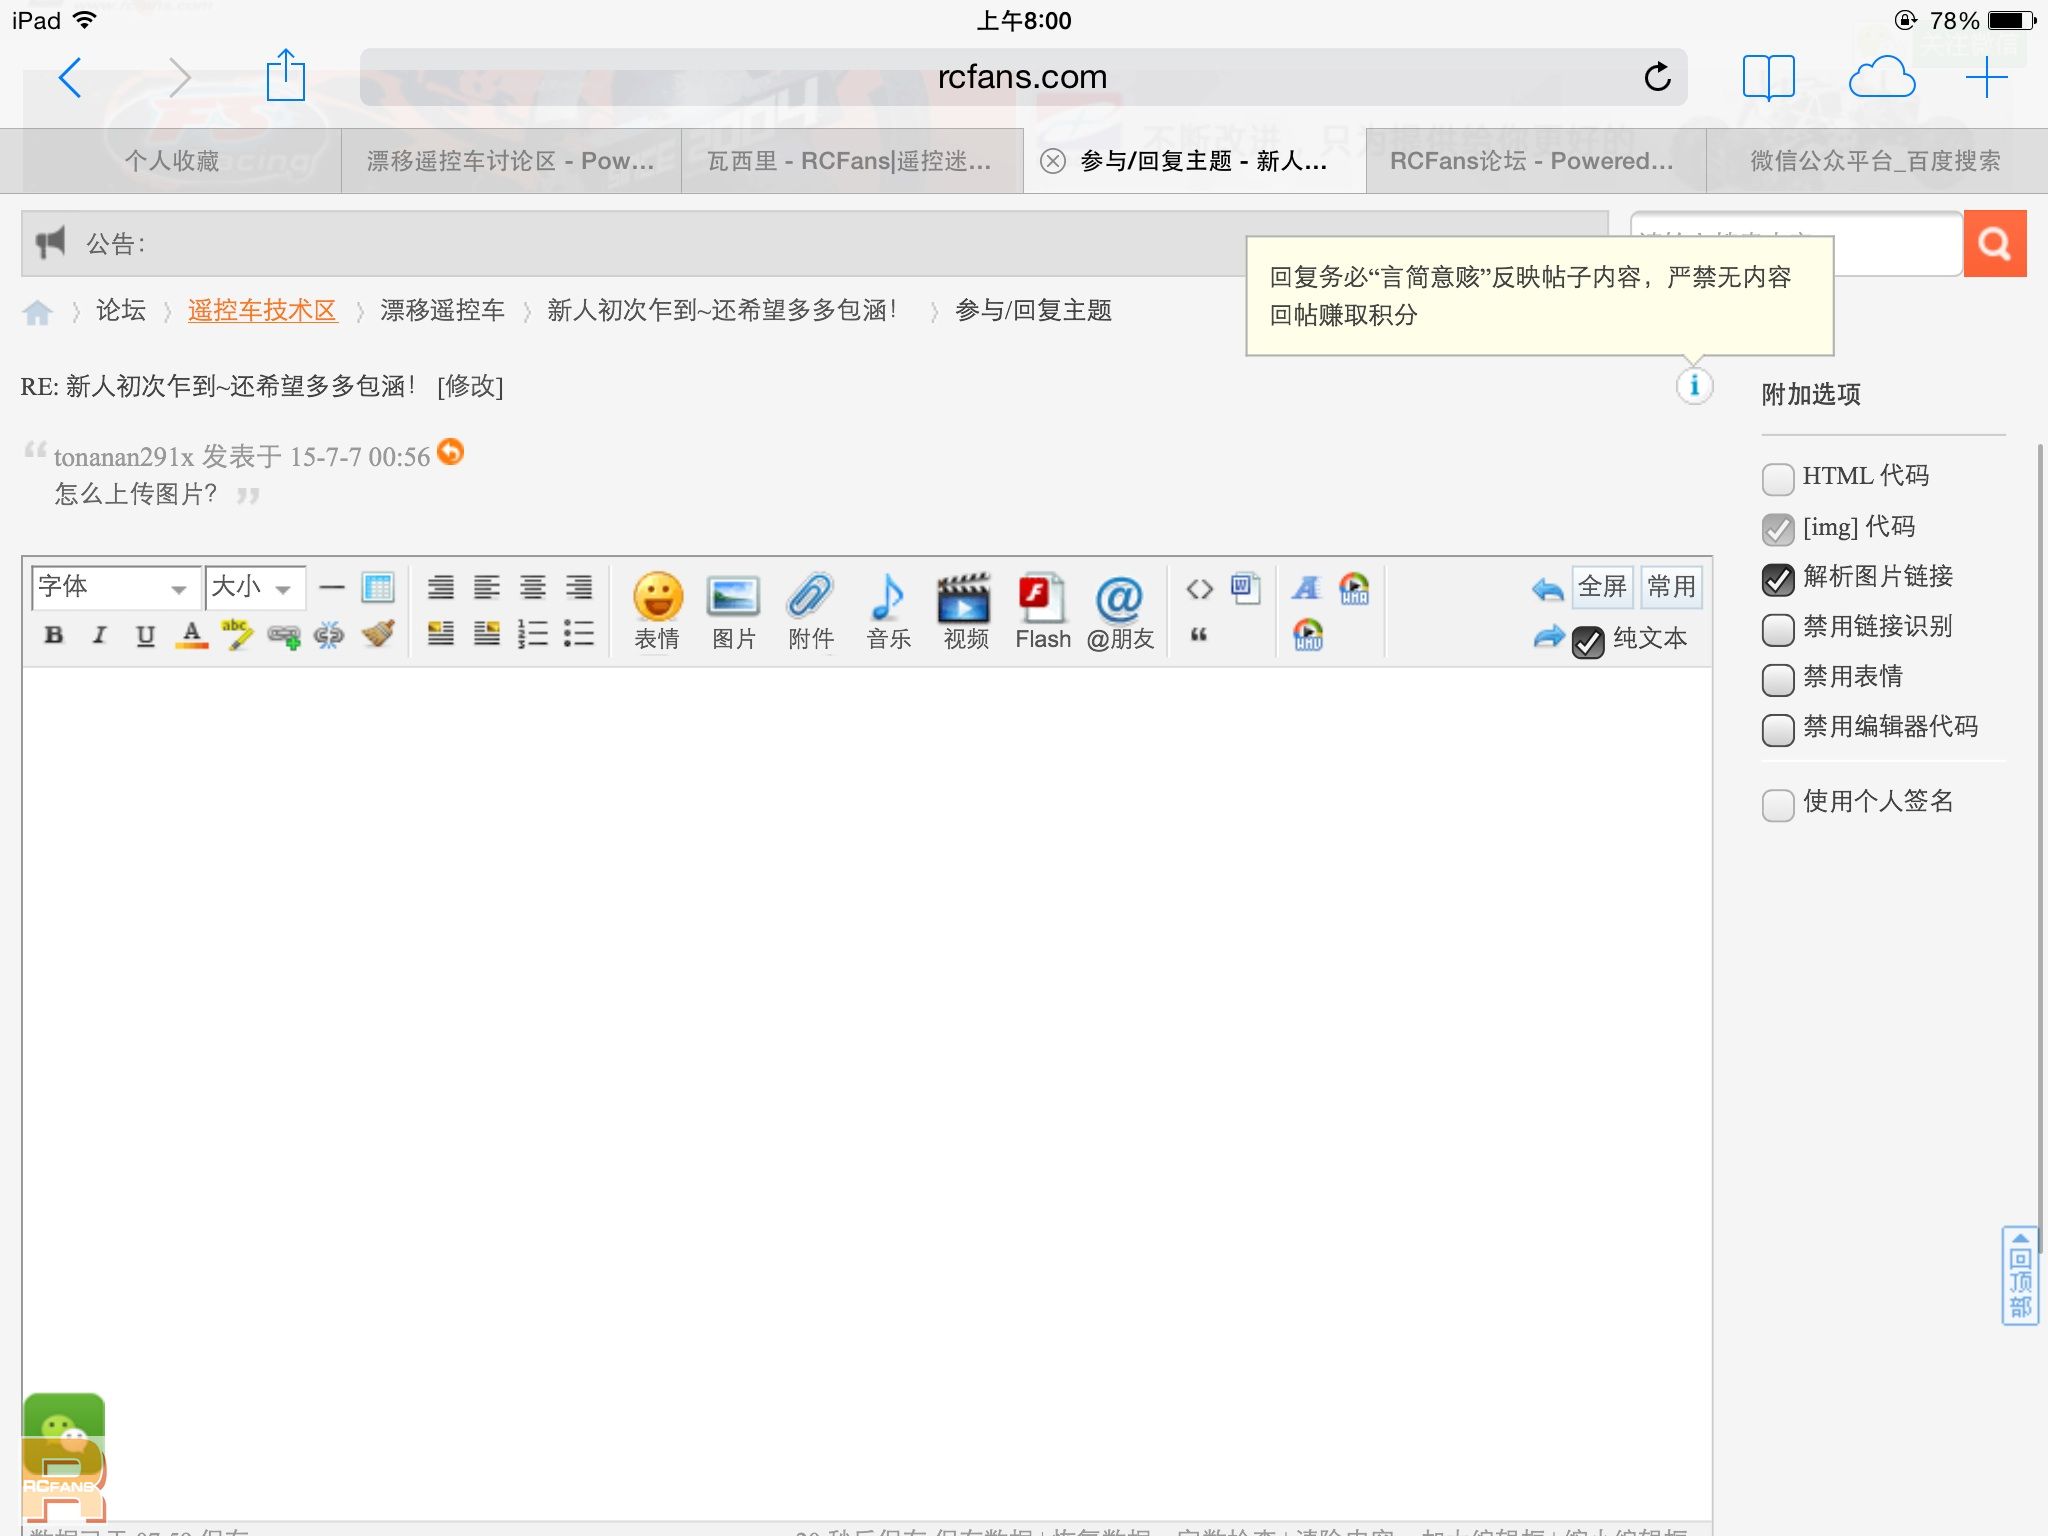Open 遥控车技术区 breadcrumb link

(262, 311)
